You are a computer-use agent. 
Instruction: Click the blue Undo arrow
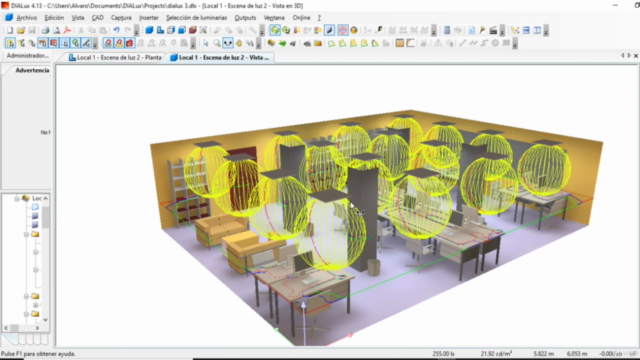point(116,30)
